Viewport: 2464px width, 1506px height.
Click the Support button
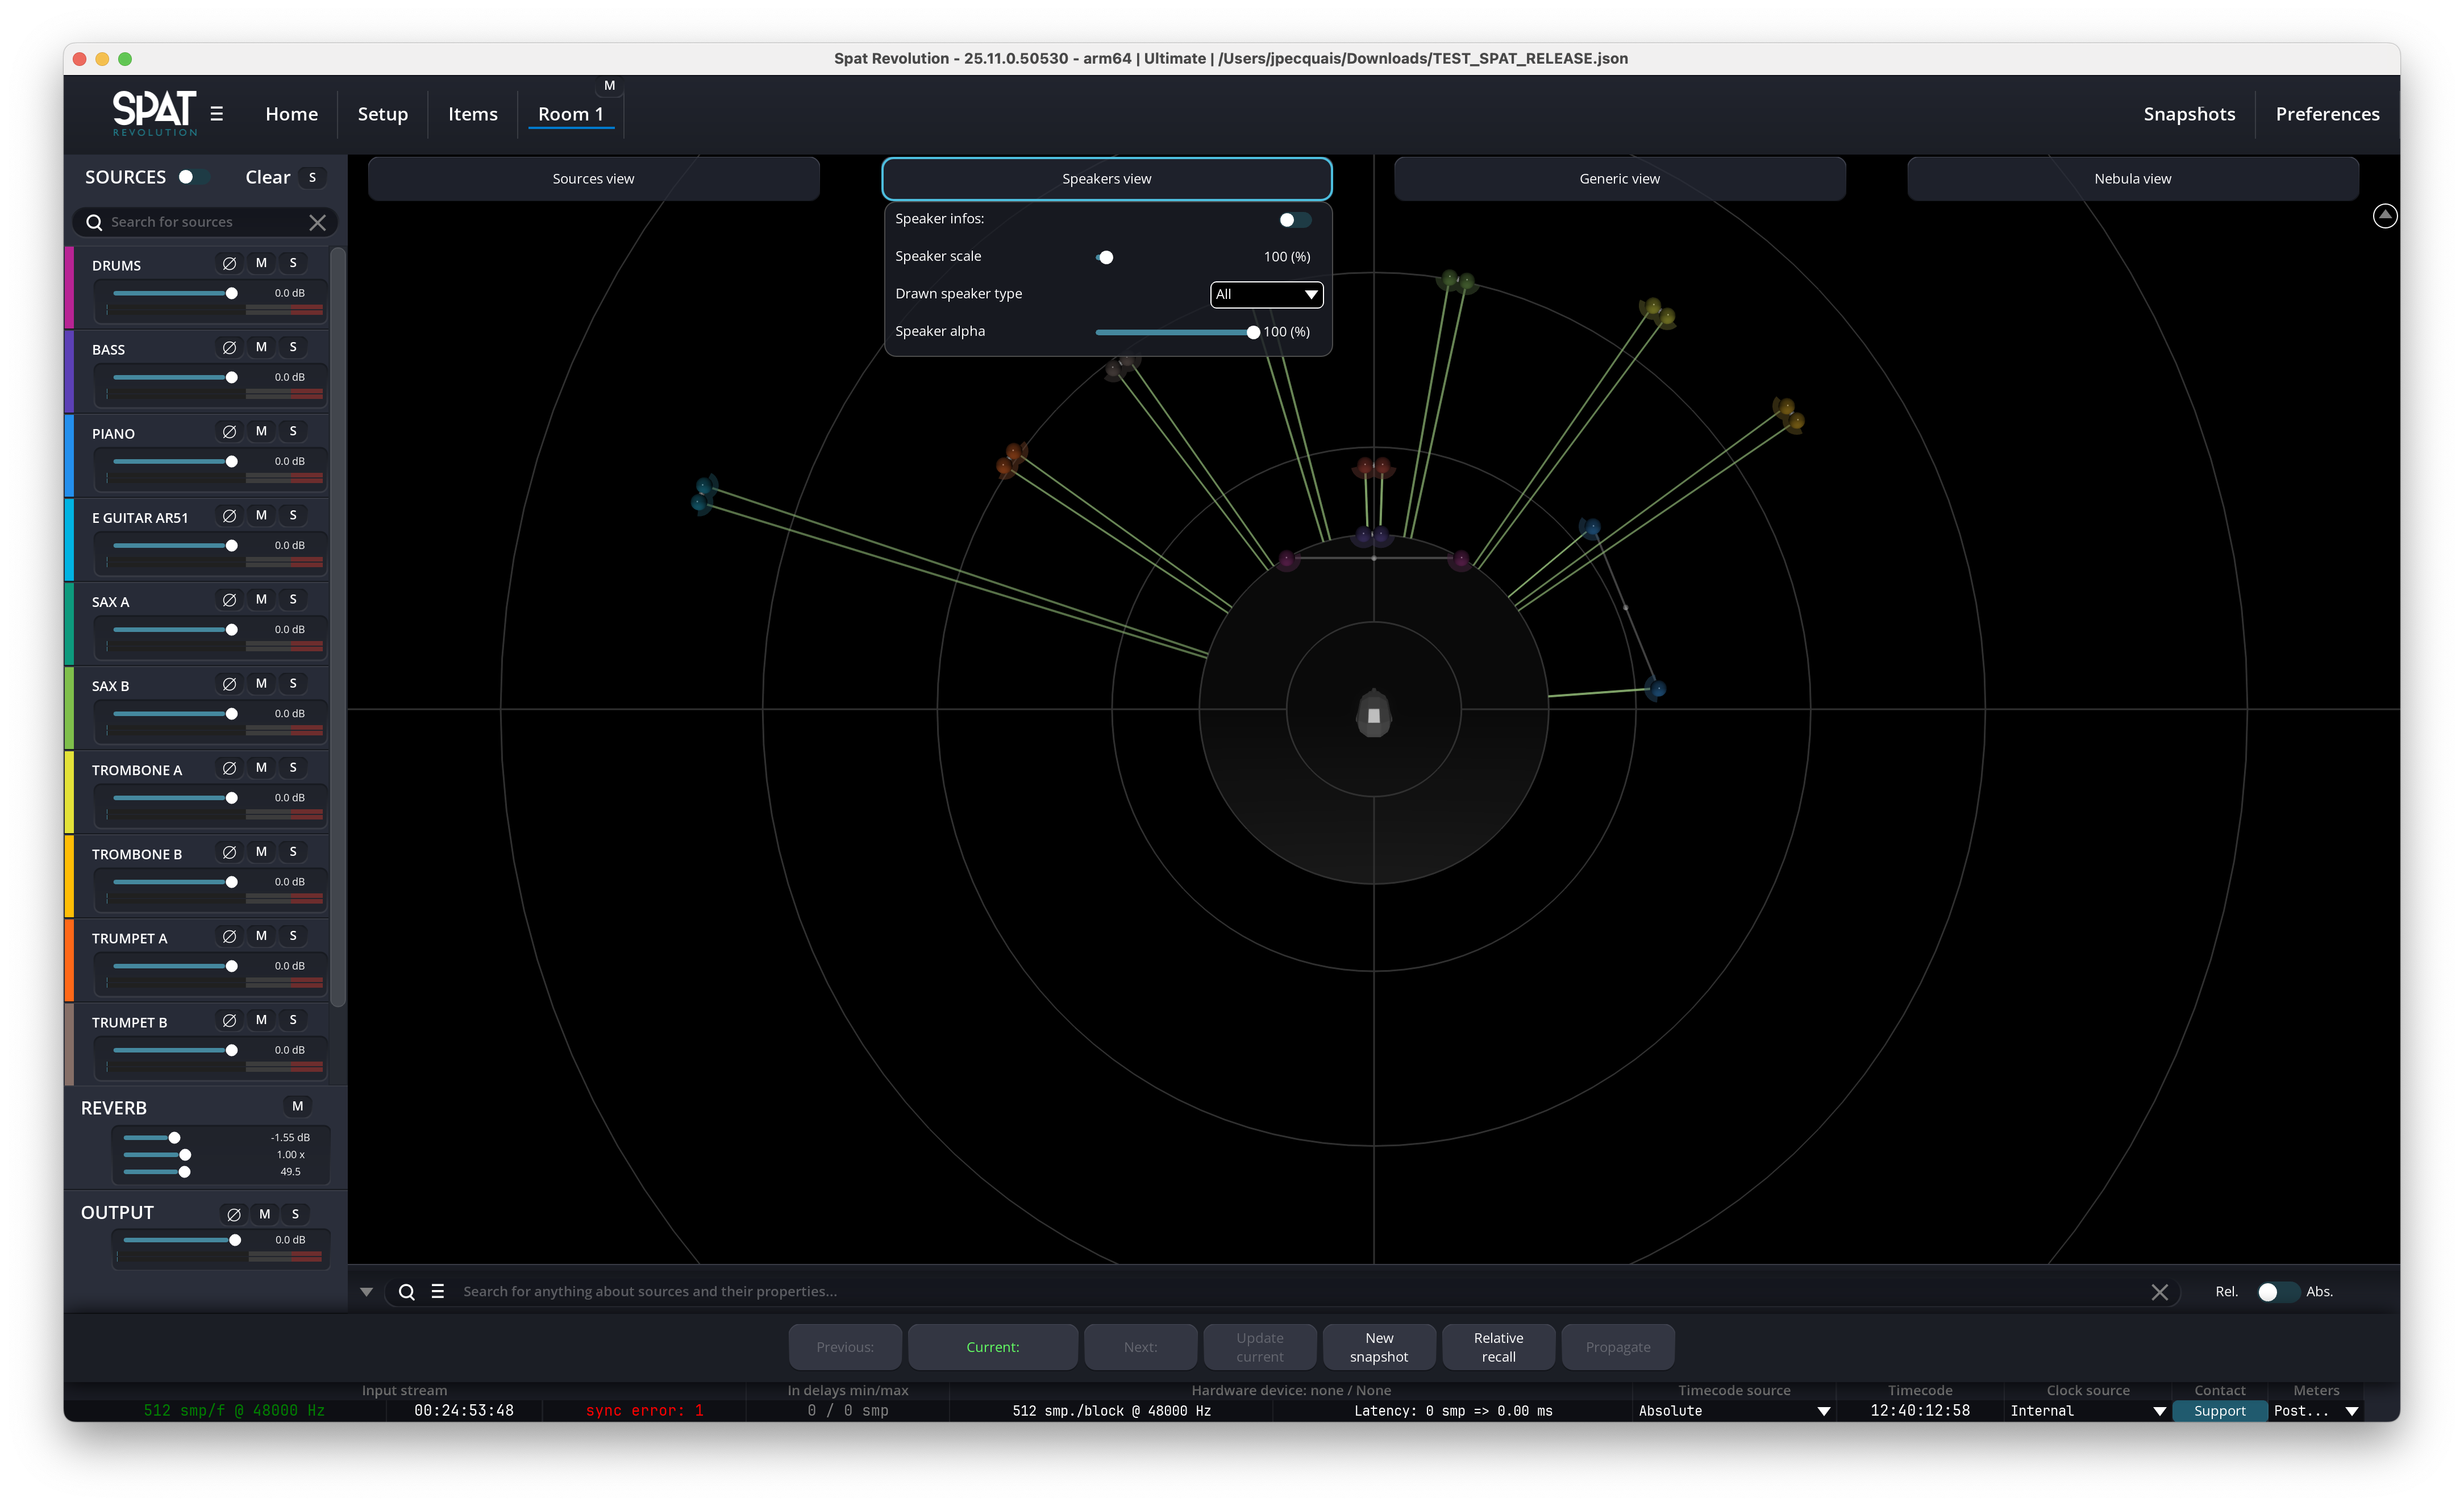point(2219,1411)
